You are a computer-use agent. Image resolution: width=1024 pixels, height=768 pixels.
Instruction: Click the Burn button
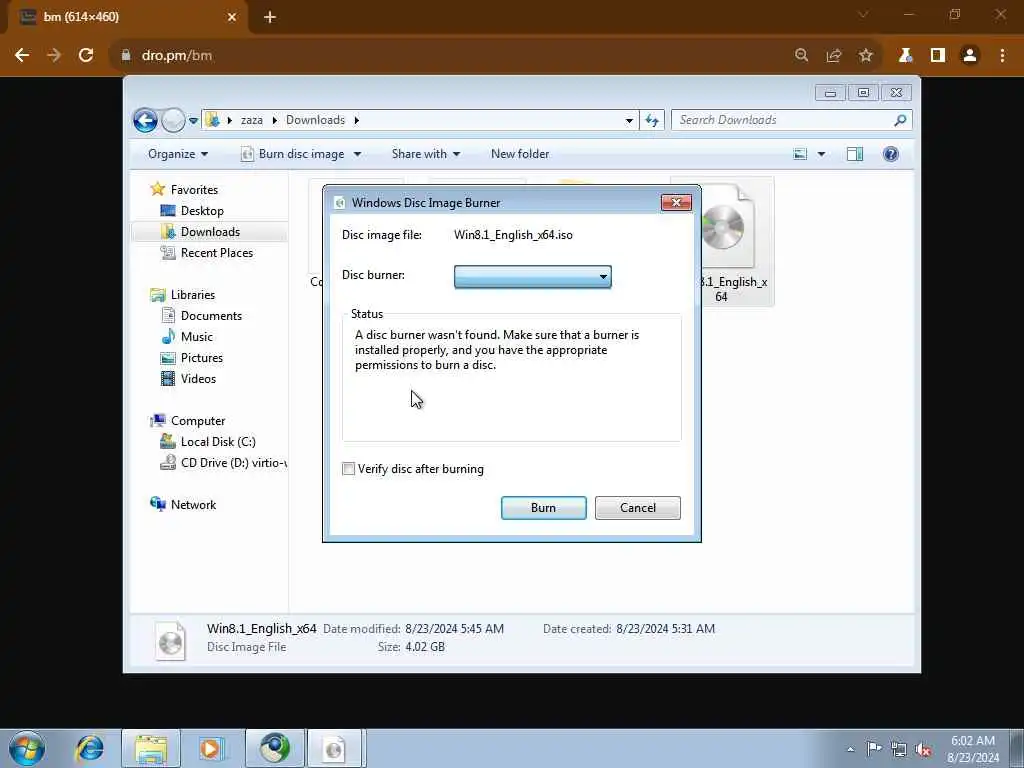pos(543,508)
